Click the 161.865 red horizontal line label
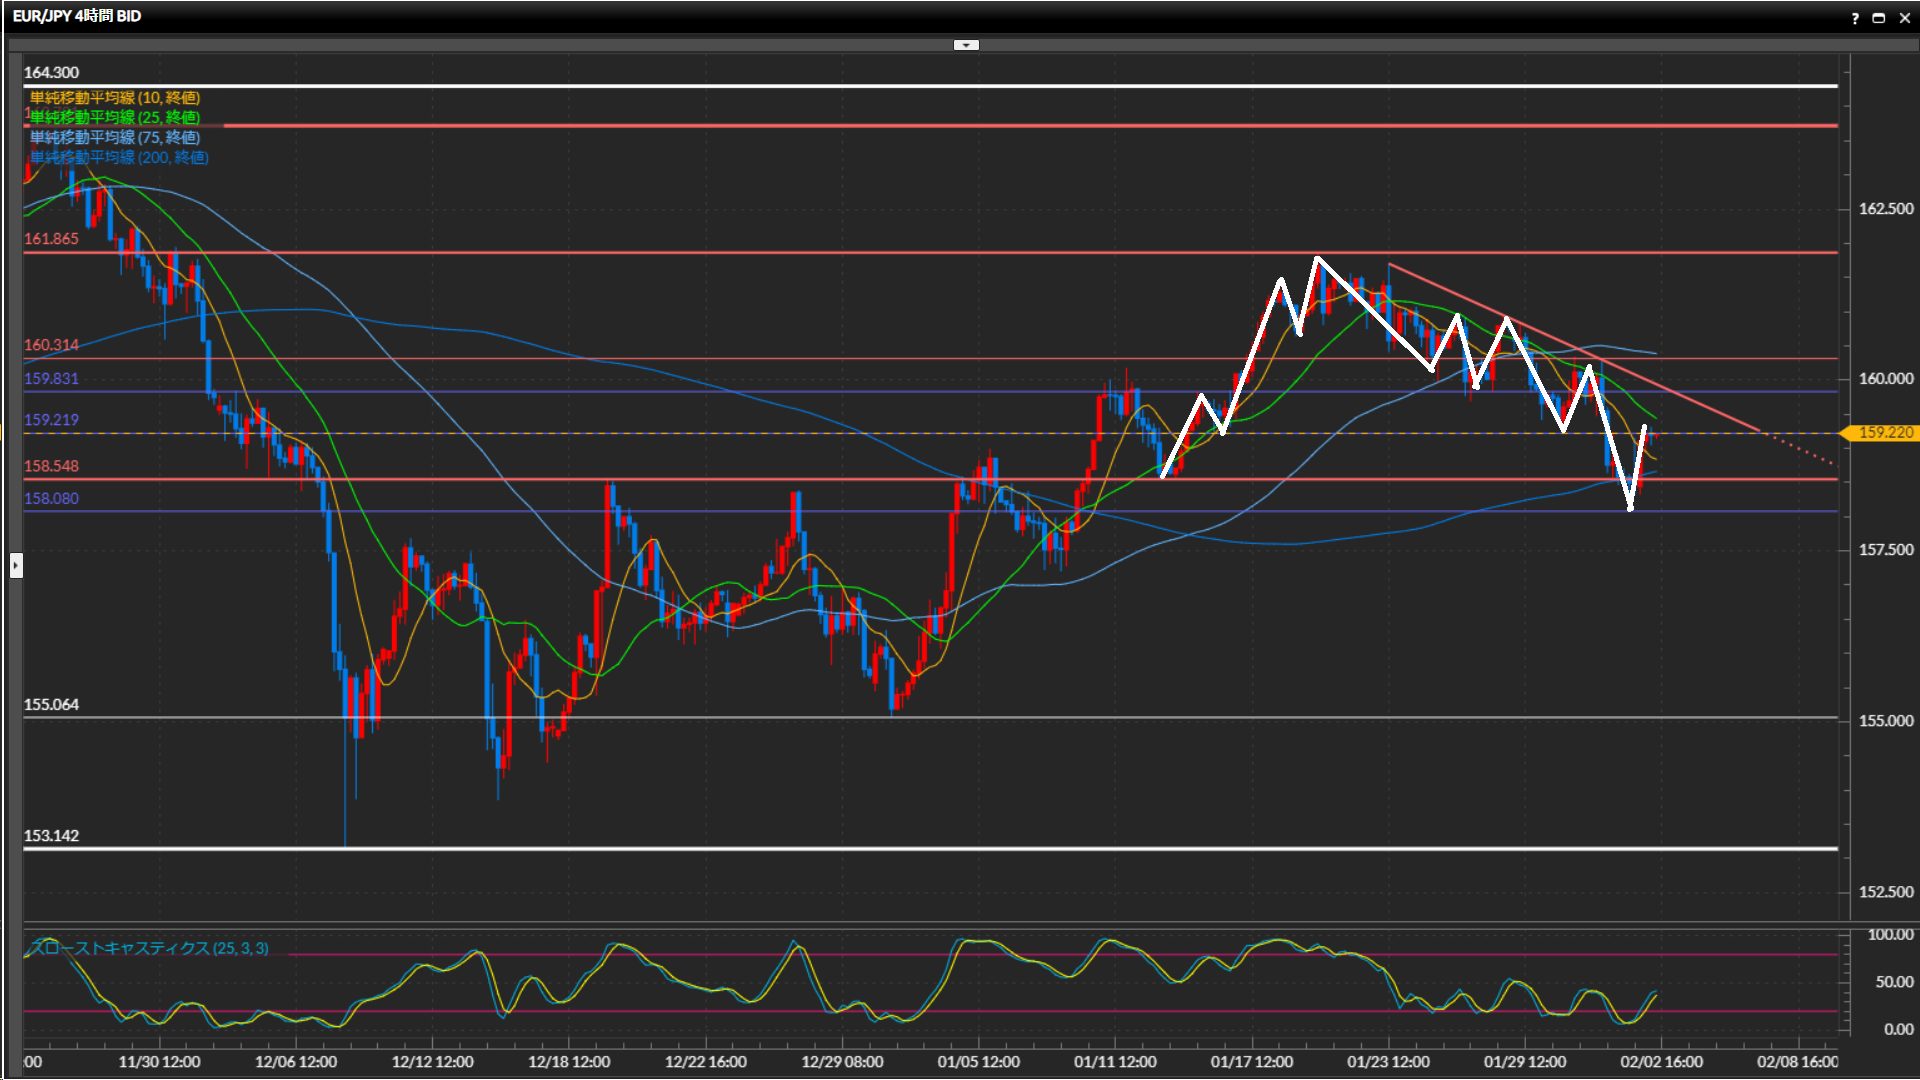1920x1080 pixels. pyautogui.click(x=51, y=239)
